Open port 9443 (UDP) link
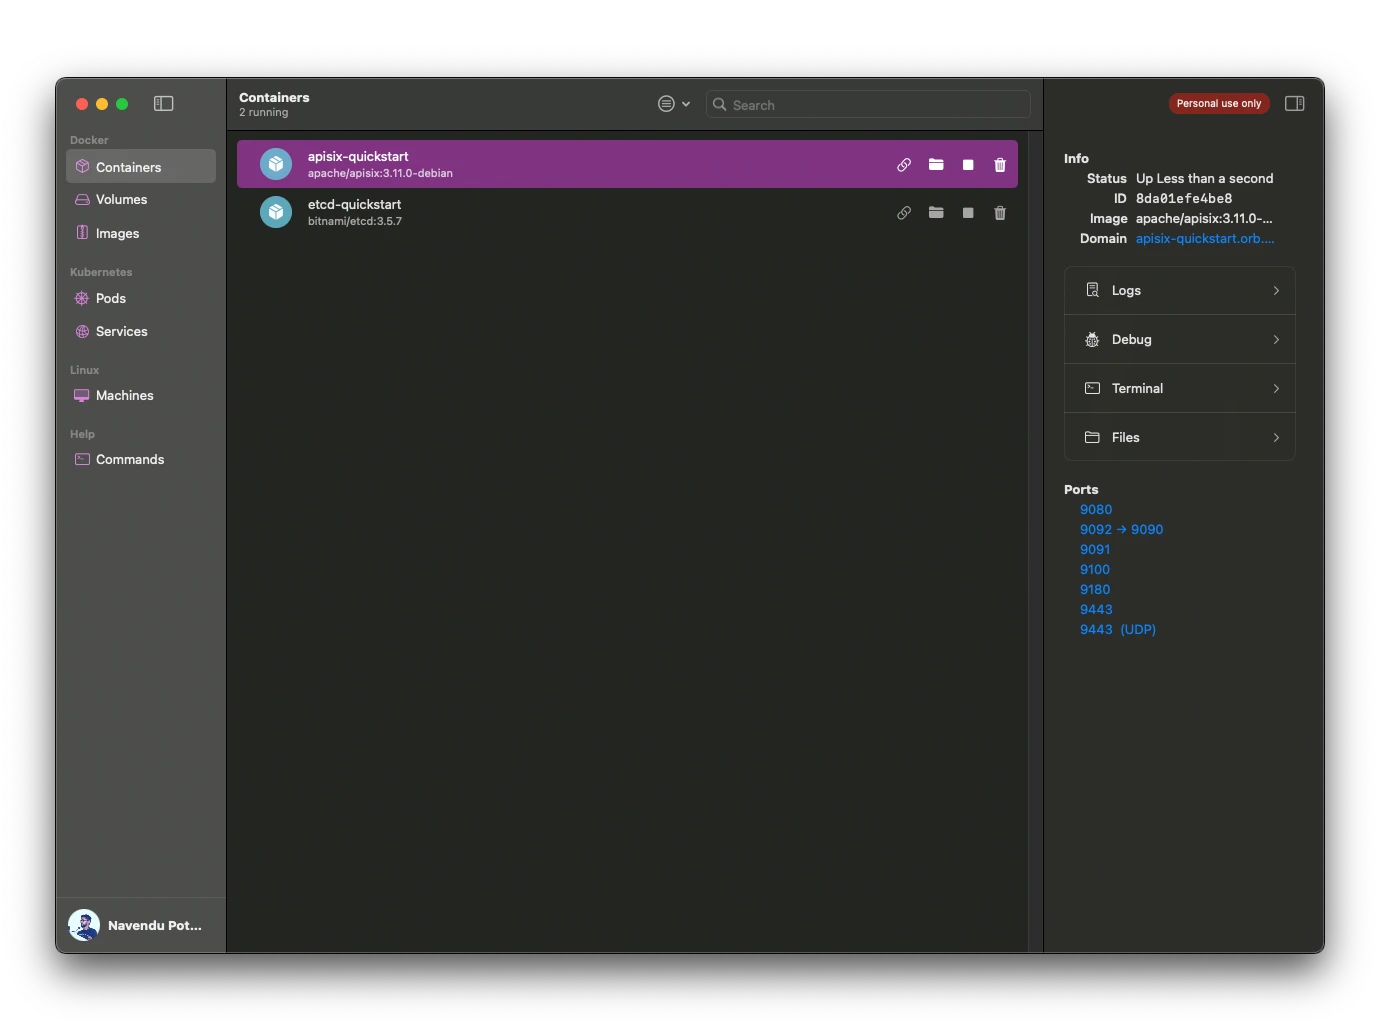Screen dimensions: 1380x1027 (x=1118, y=629)
